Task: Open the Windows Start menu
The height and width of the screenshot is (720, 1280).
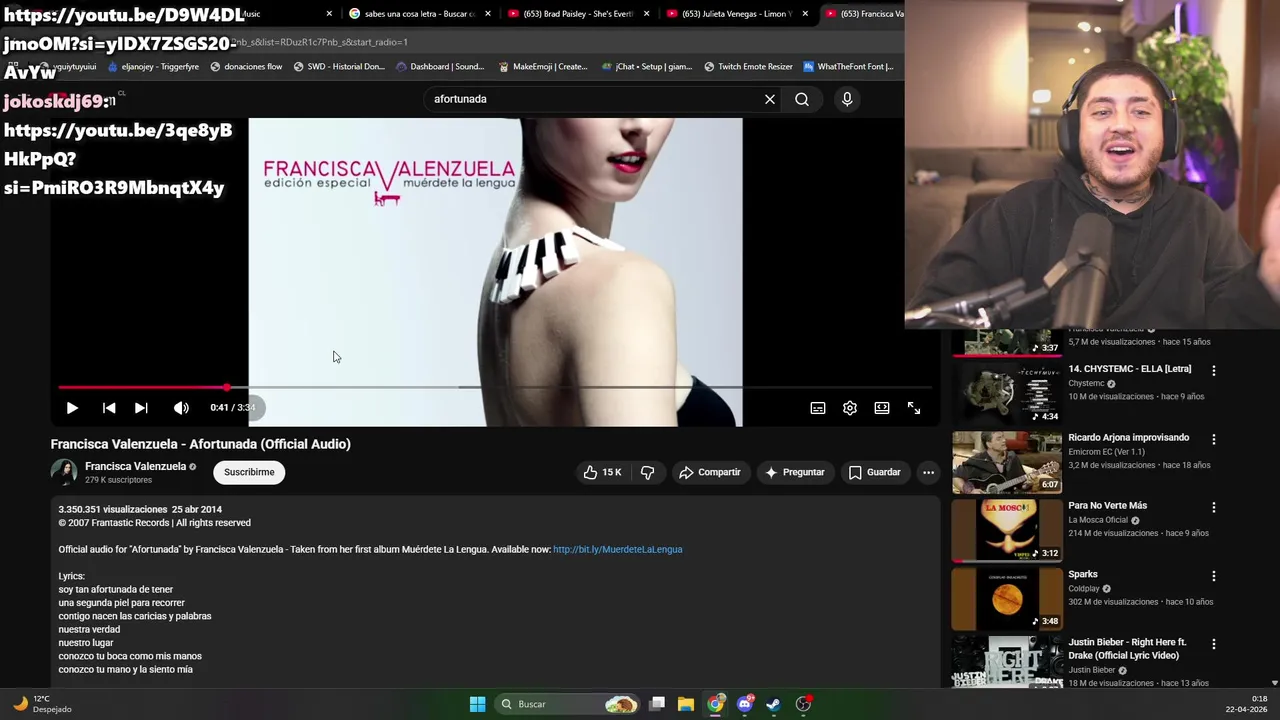Action: [477, 704]
